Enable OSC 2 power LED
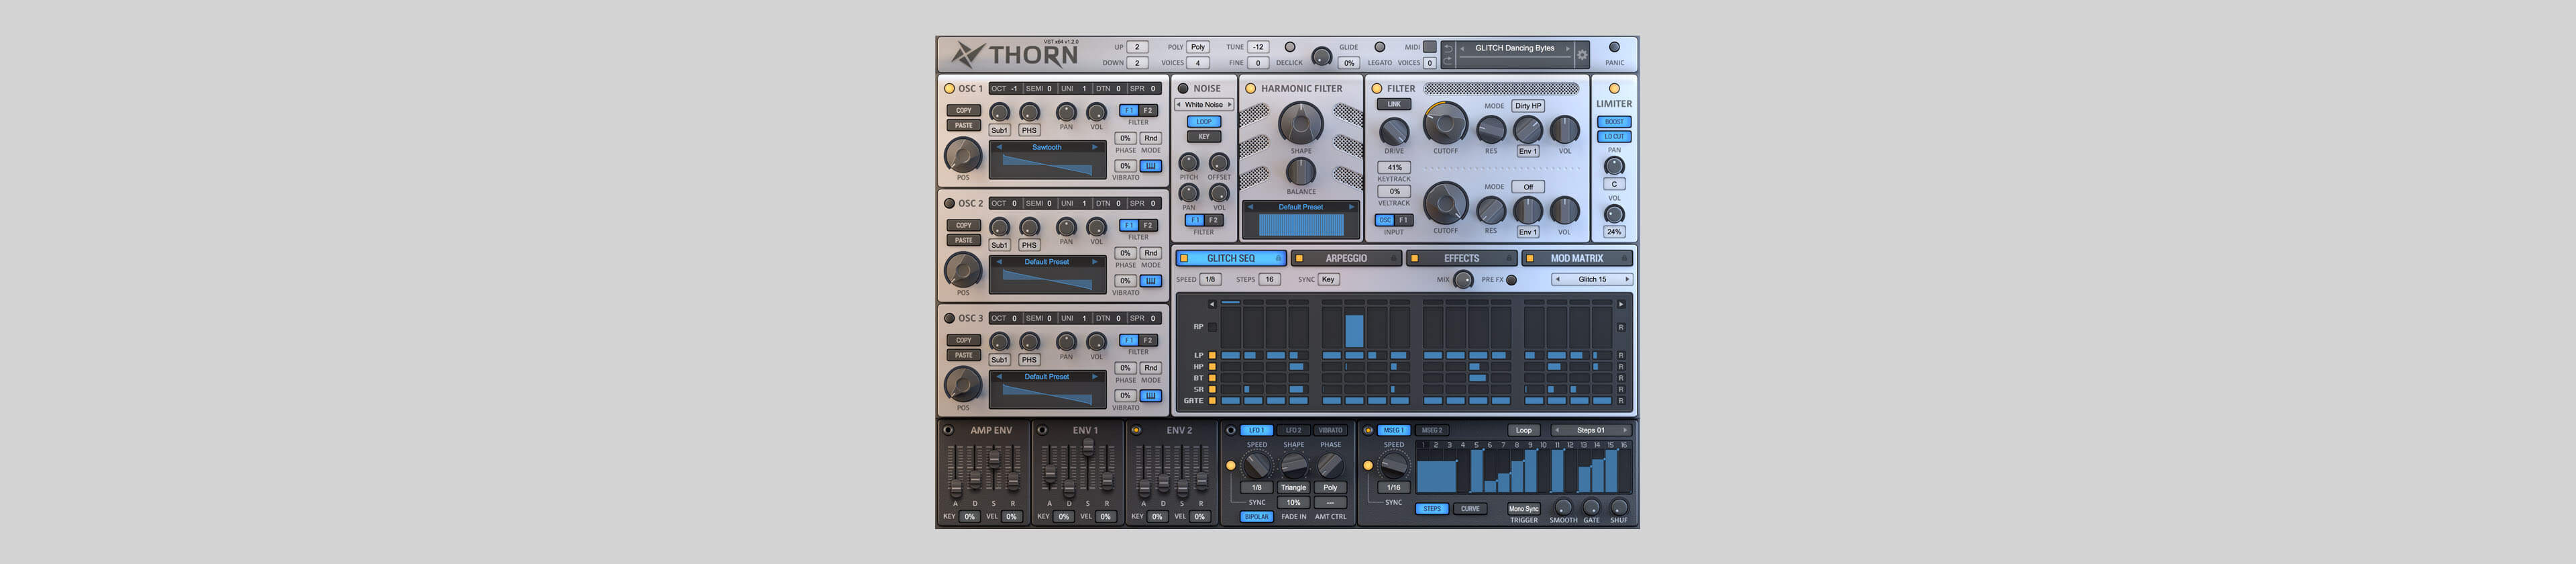2576x564 pixels. click(x=949, y=204)
